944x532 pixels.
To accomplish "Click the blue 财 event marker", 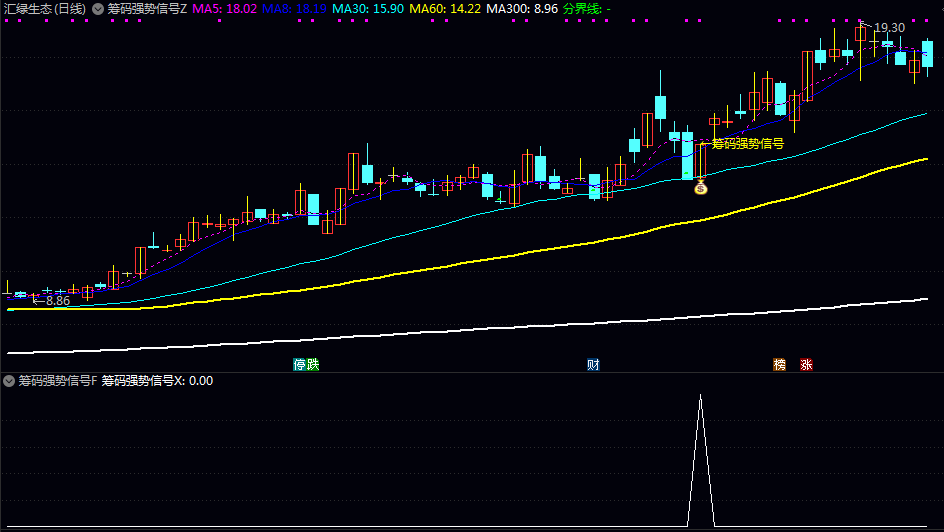I will click(x=593, y=365).
